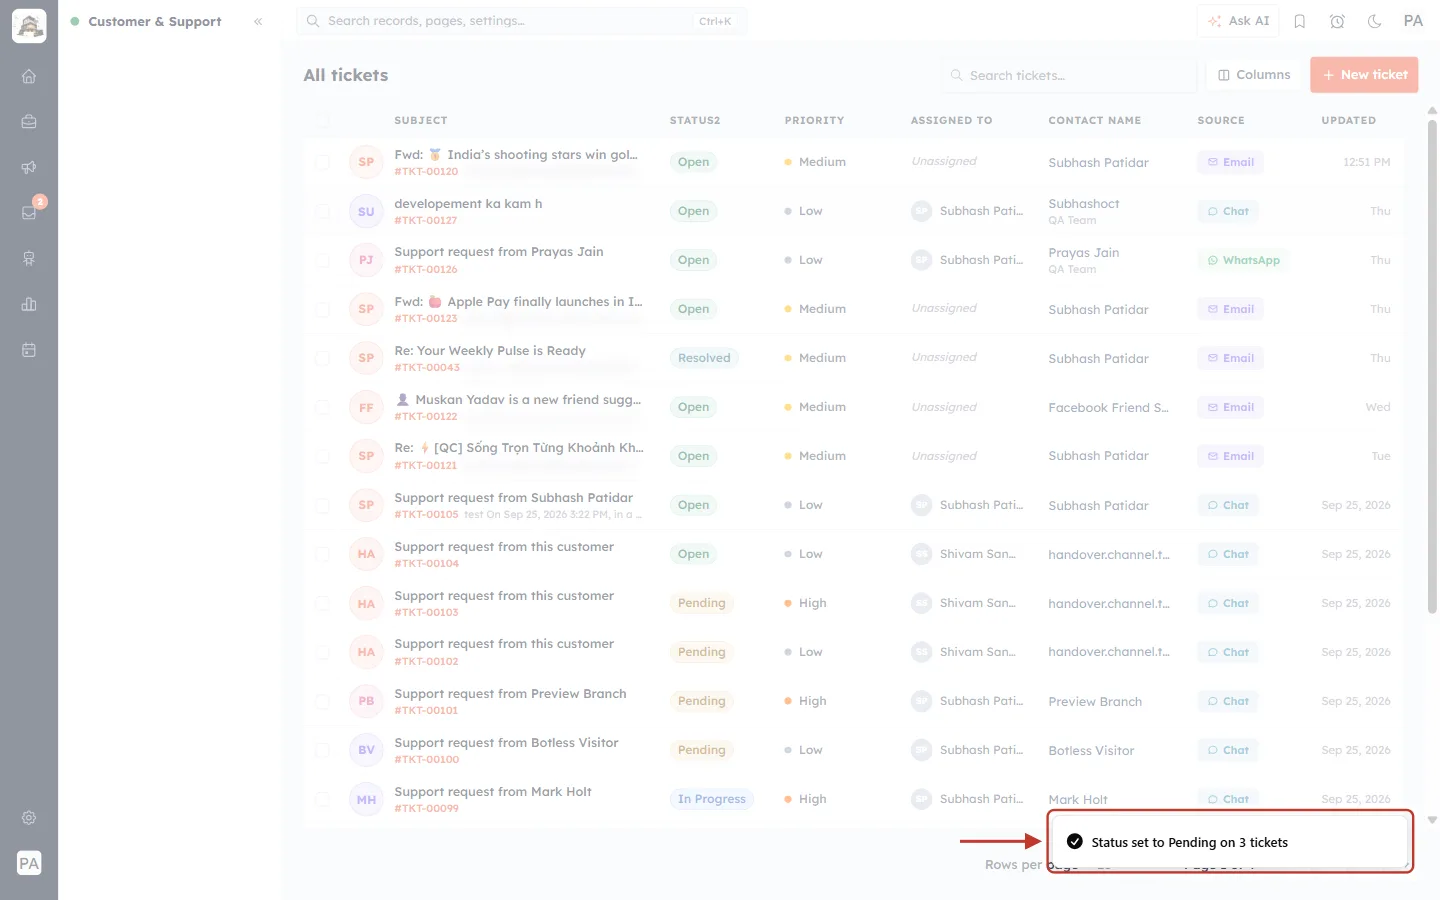The image size is (1440, 900).
Task: Sort by the Source column header
Action: click(1221, 120)
